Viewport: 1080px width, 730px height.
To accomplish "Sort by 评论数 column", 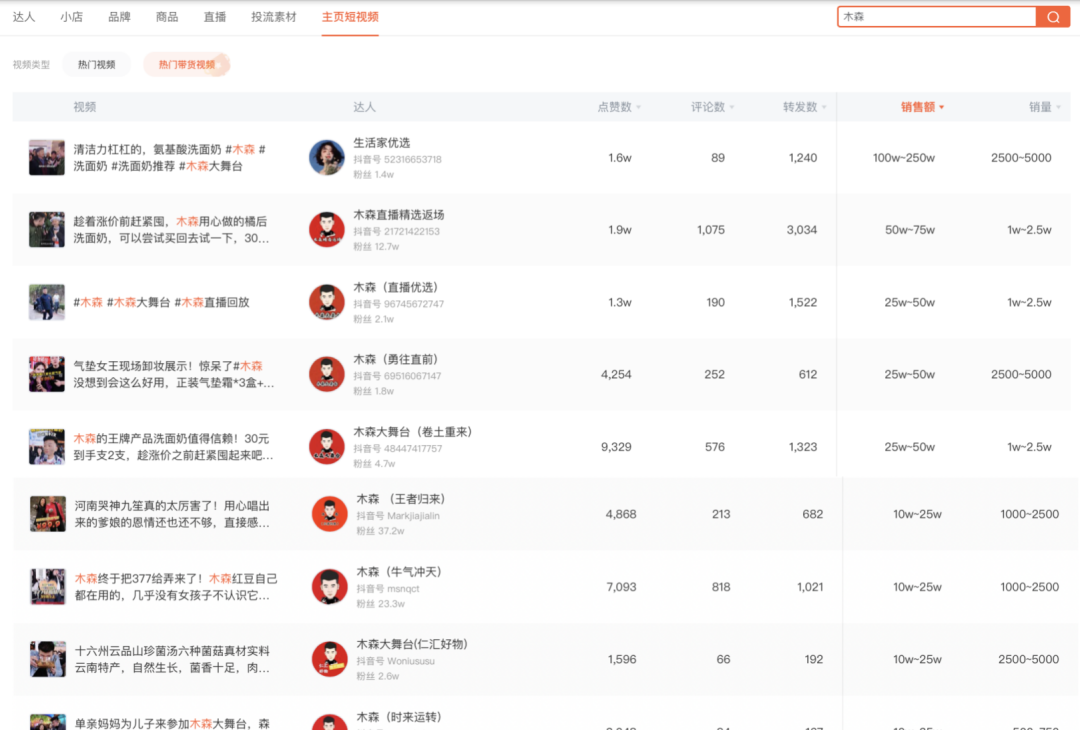I will [x=712, y=107].
